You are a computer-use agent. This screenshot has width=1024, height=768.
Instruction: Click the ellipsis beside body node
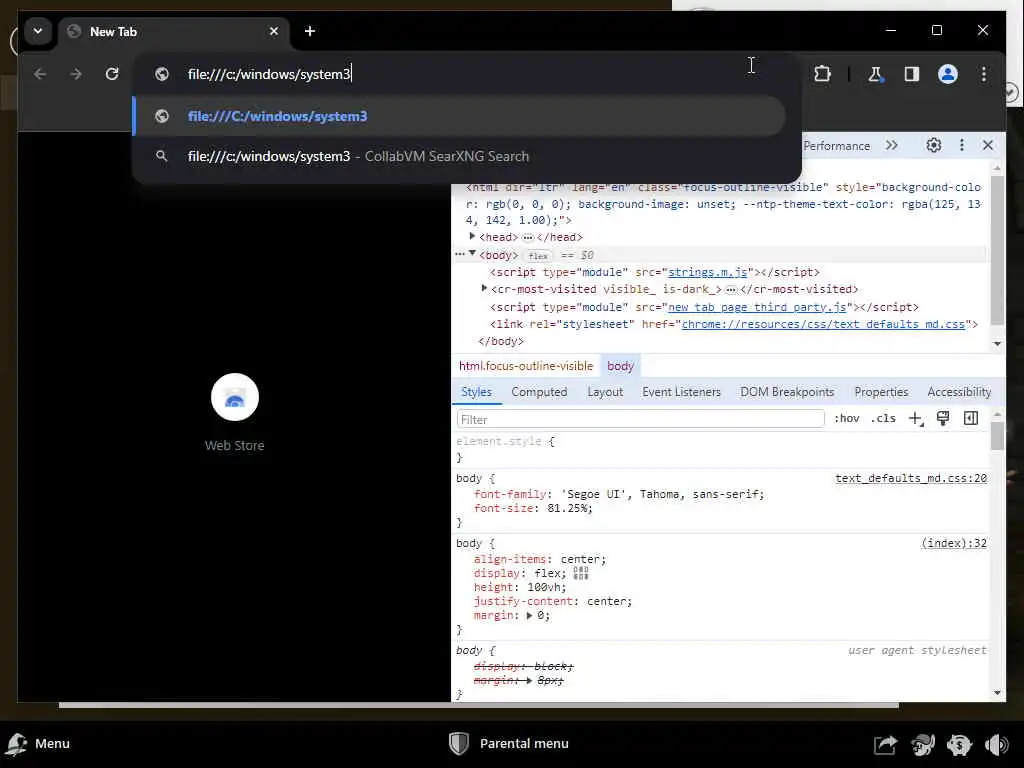460,254
